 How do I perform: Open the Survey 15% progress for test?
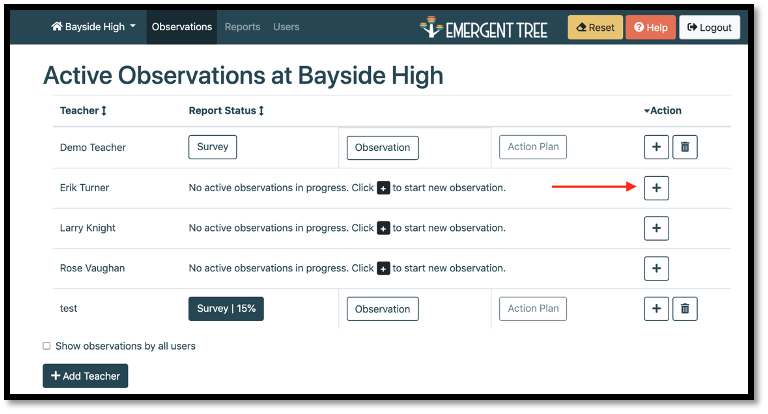click(x=226, y=308)
